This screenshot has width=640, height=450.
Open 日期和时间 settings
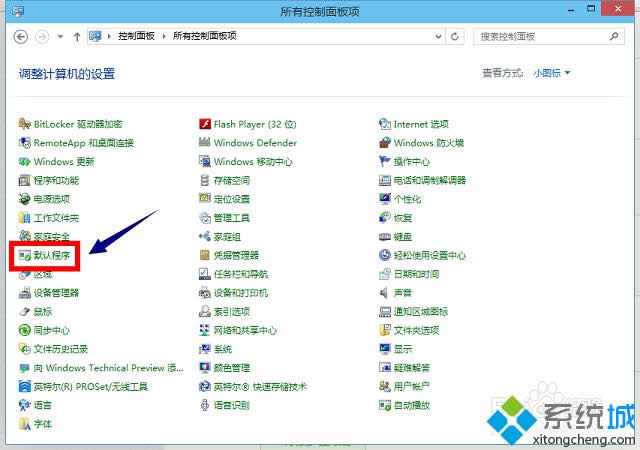tap(416, 274)
